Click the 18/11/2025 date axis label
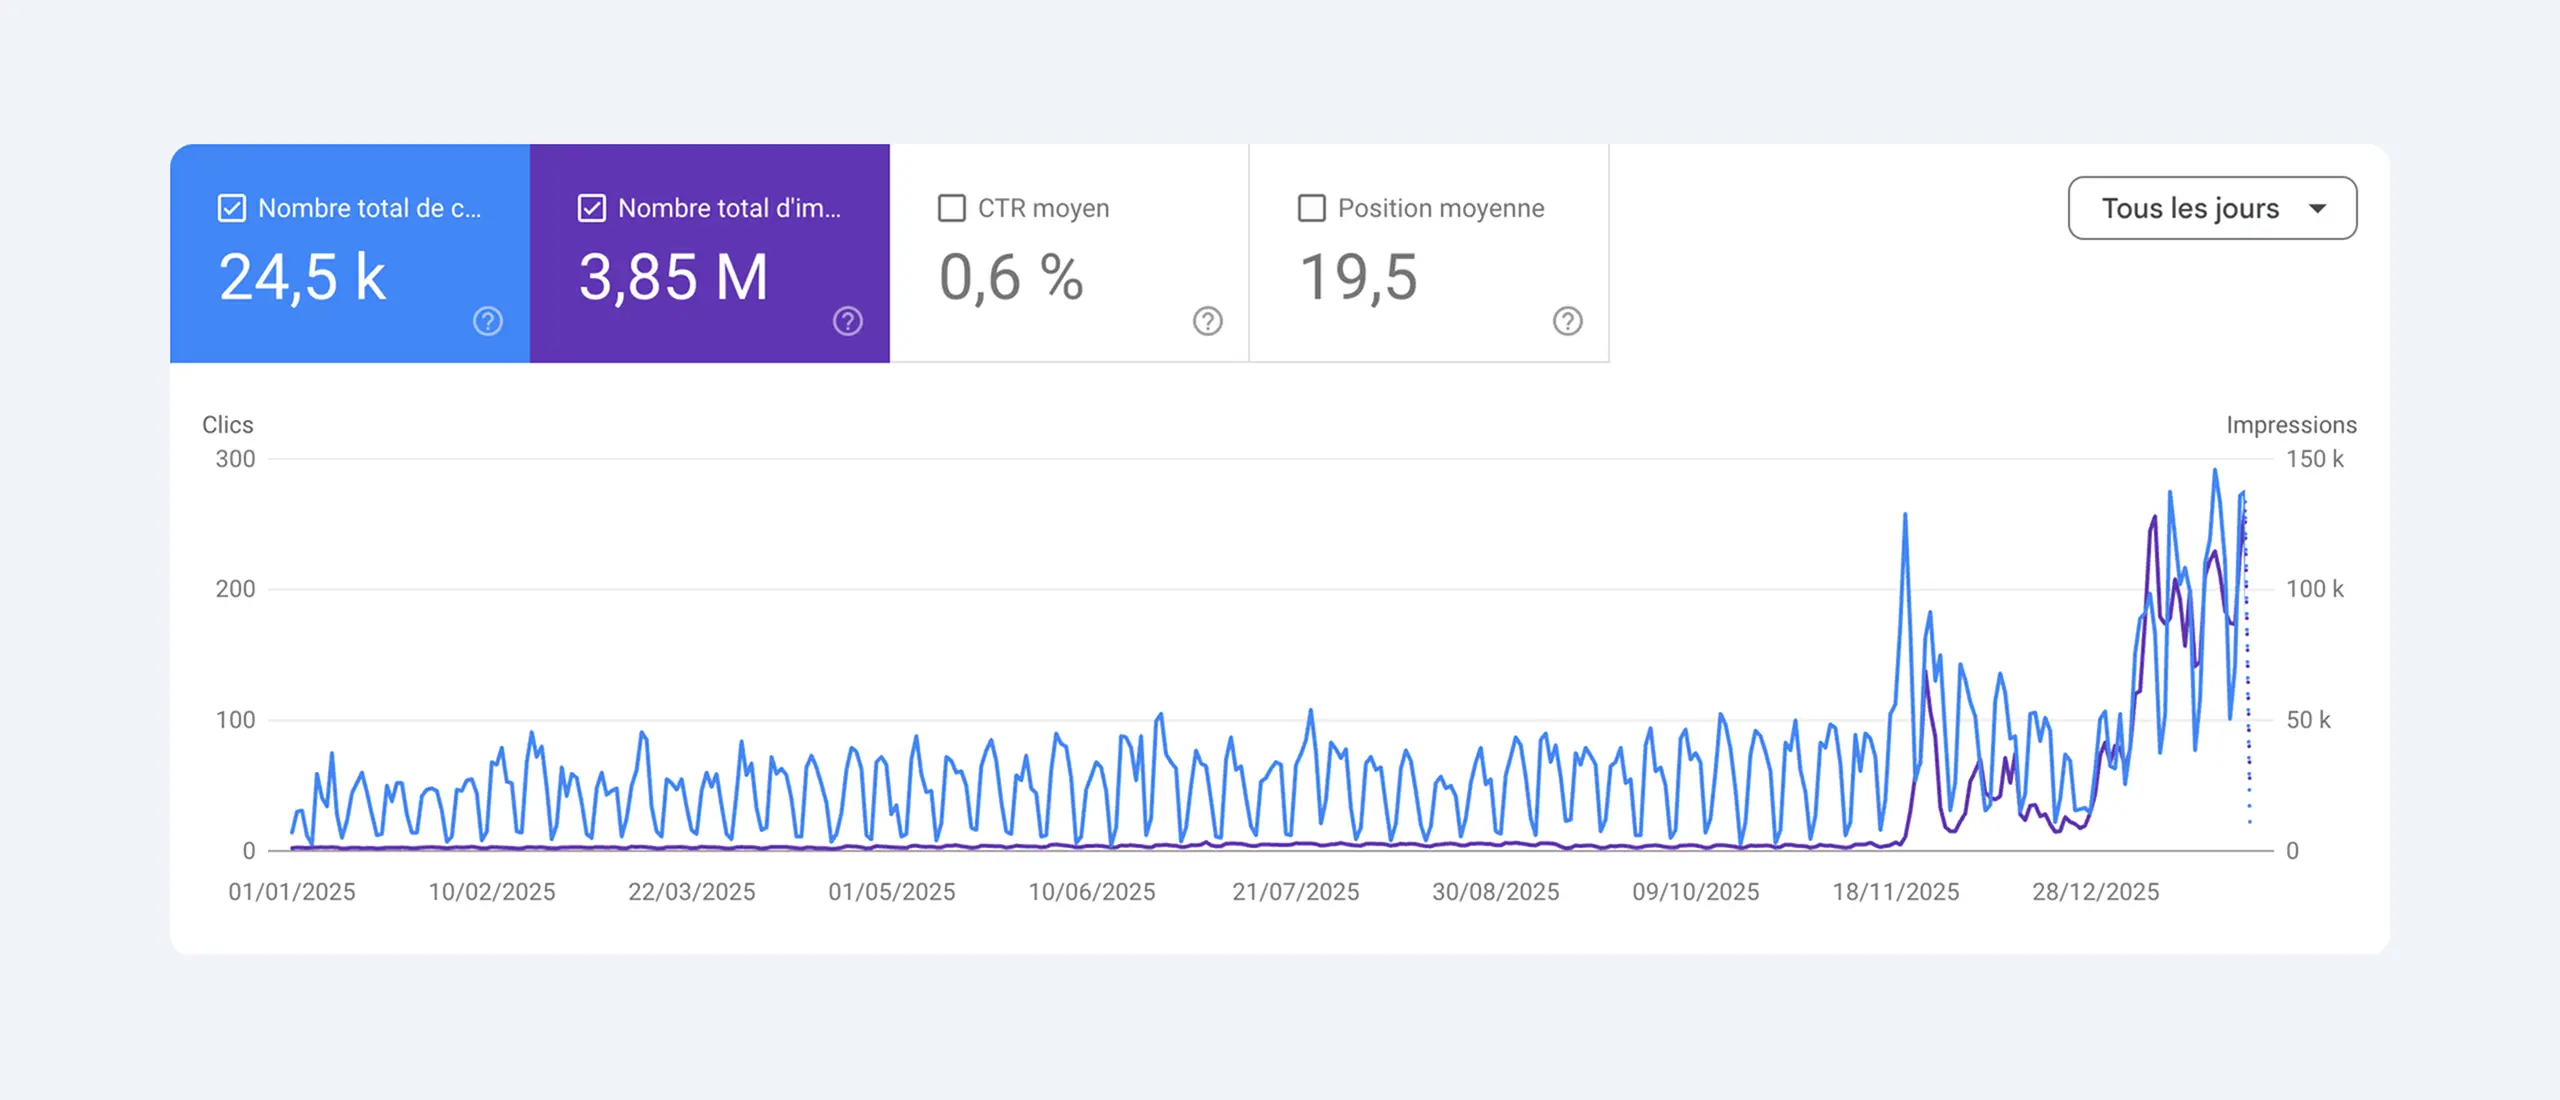Viewport: 2560px width, 1100px height. (1895, 891)
